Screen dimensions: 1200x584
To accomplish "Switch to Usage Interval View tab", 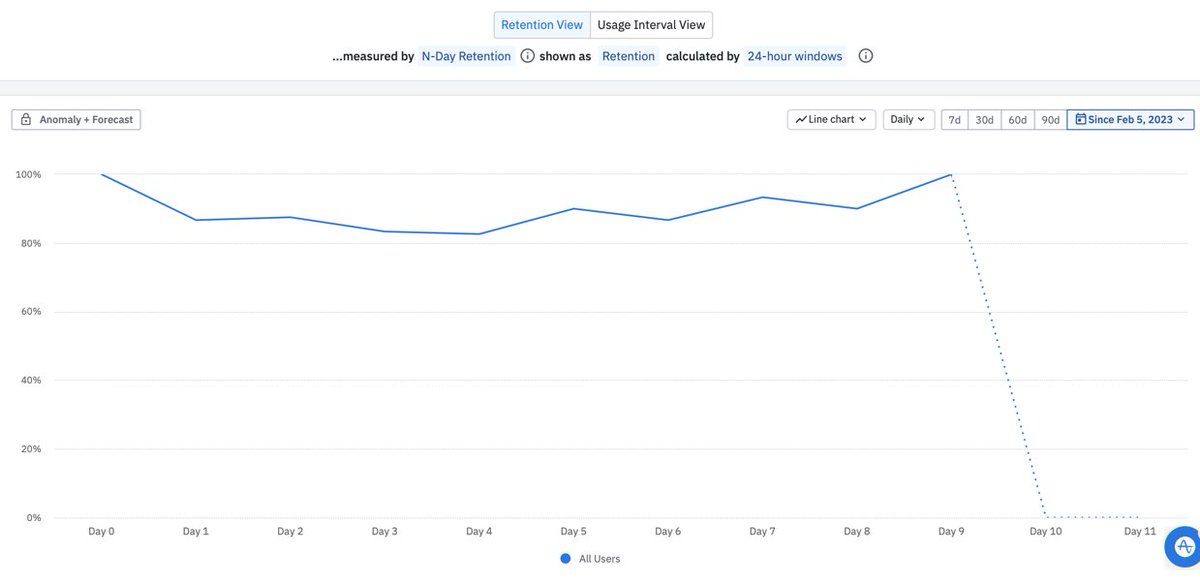I will coord(651,25).
